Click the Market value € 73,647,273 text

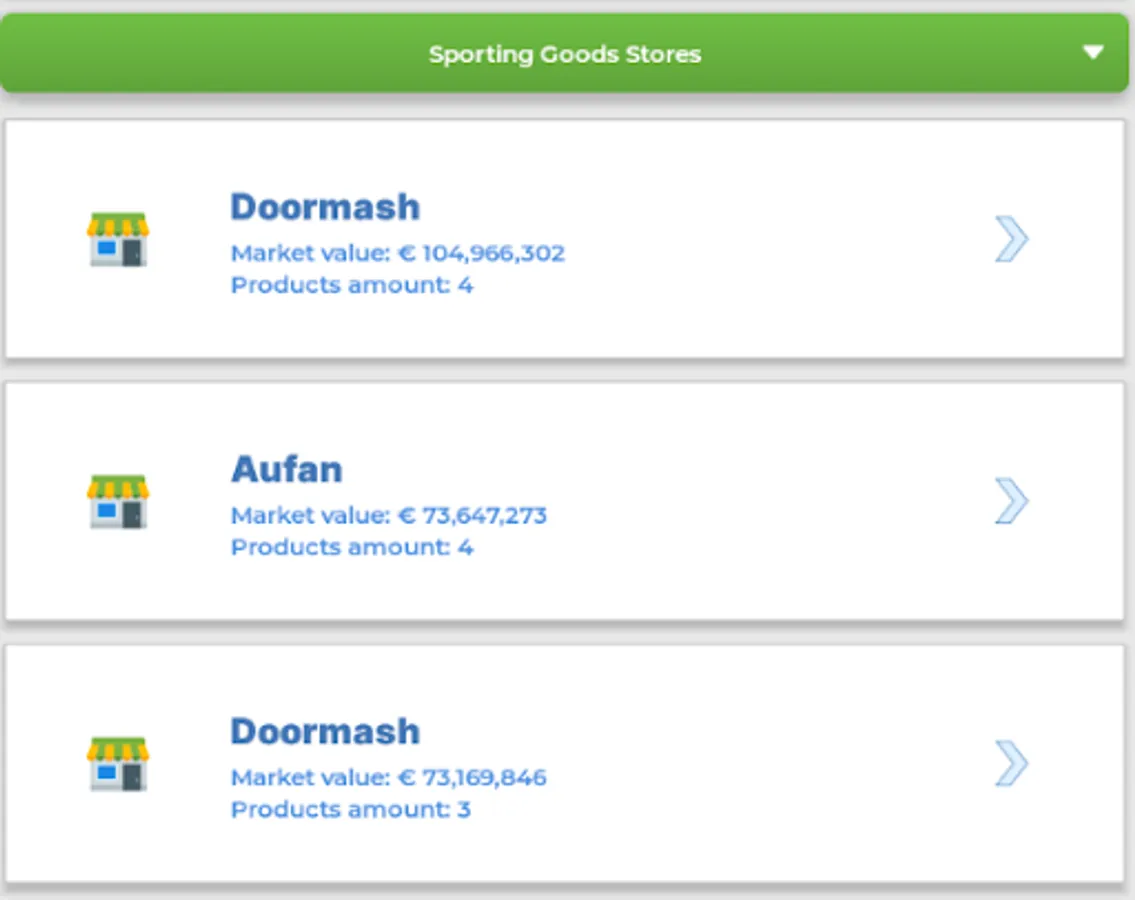389,516
